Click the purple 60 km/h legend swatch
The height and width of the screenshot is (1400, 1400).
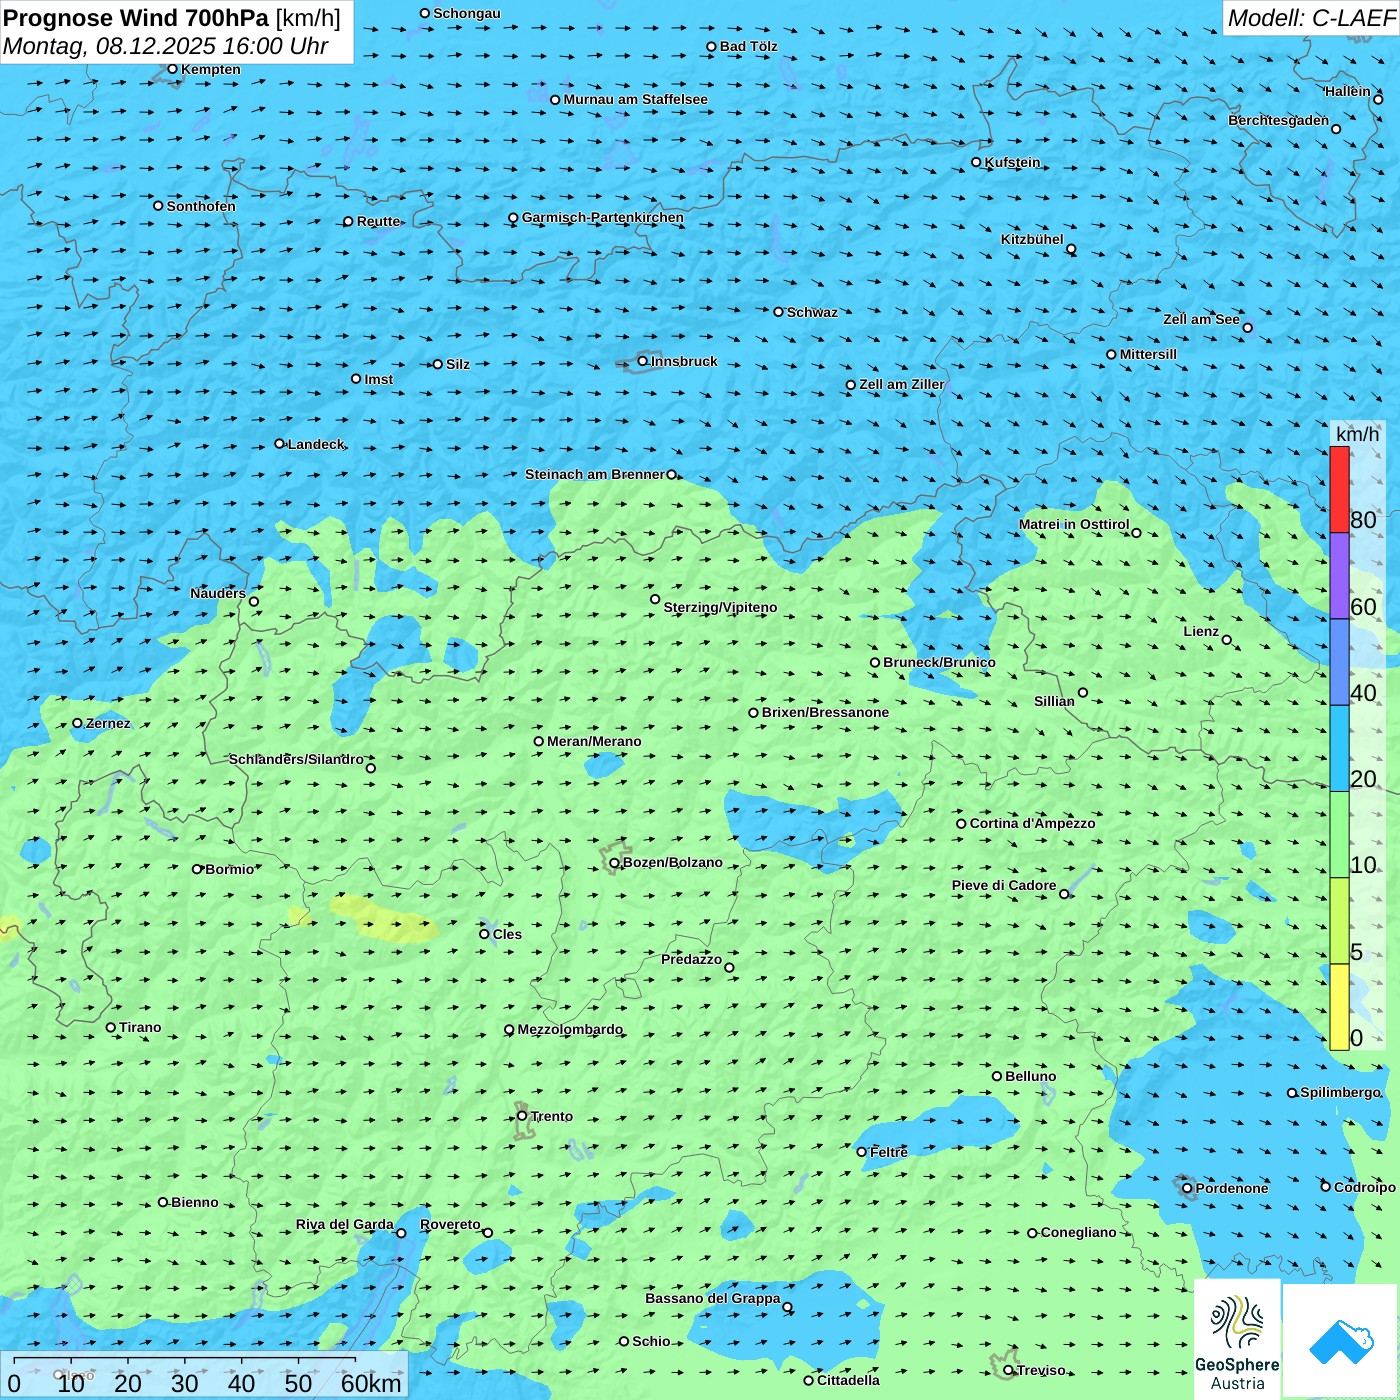click(x=1339, y=576)
